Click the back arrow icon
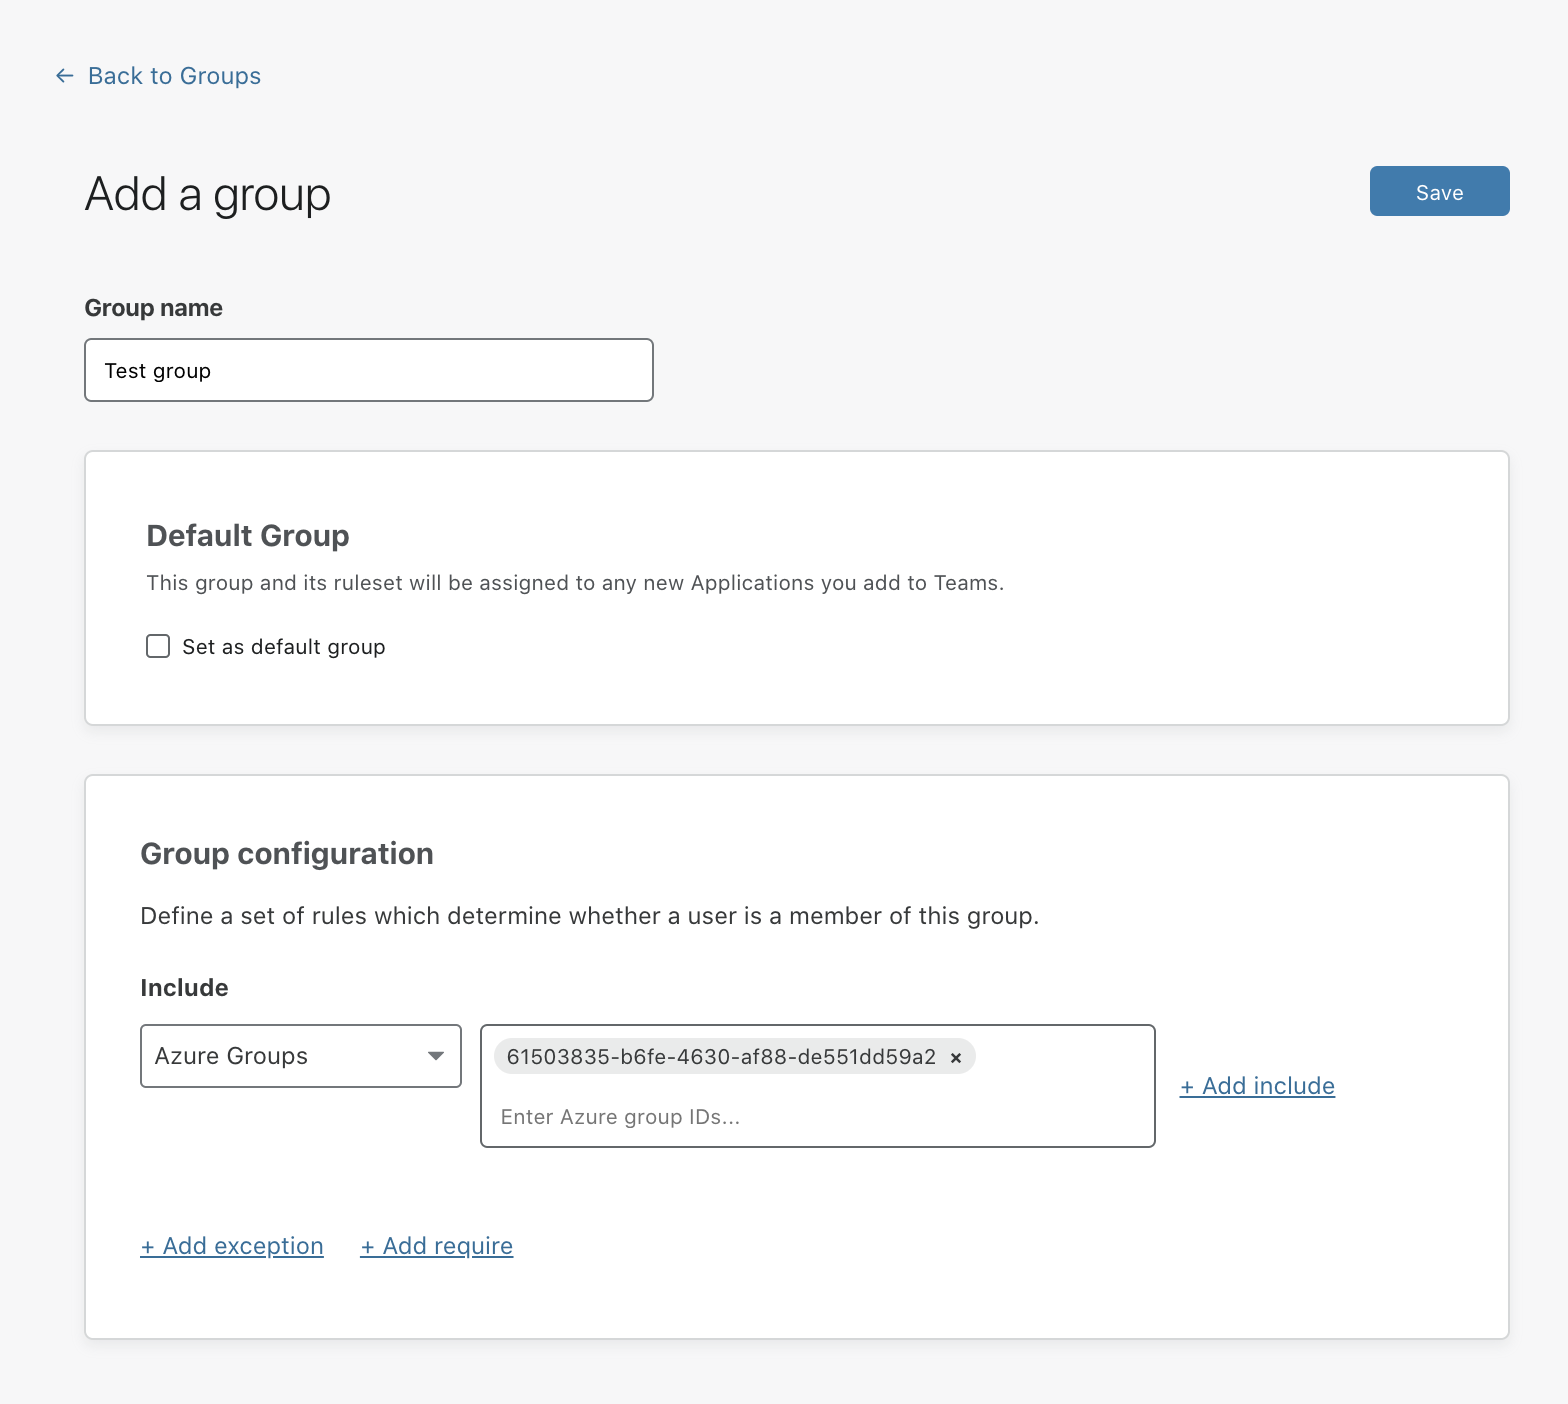The width and height of the screenshot is (1568, 1404). (x=65, y=76)
